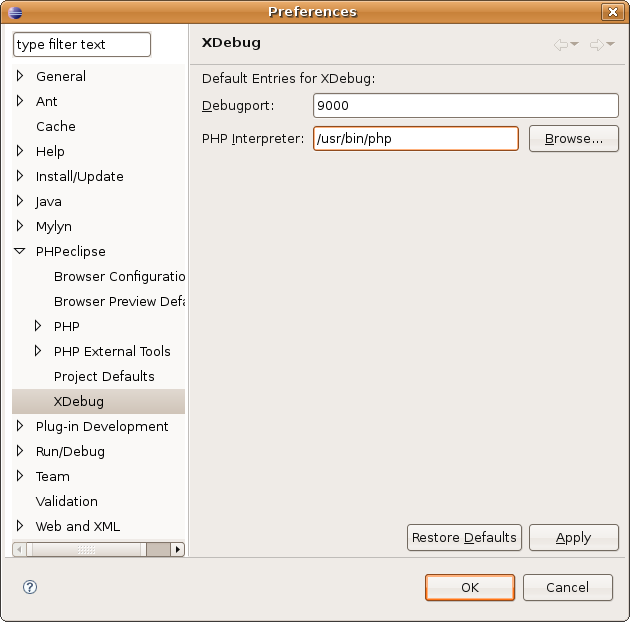Click the Restore Defaults button
This screenshot has height=622, width=630.
click(464, 537)
